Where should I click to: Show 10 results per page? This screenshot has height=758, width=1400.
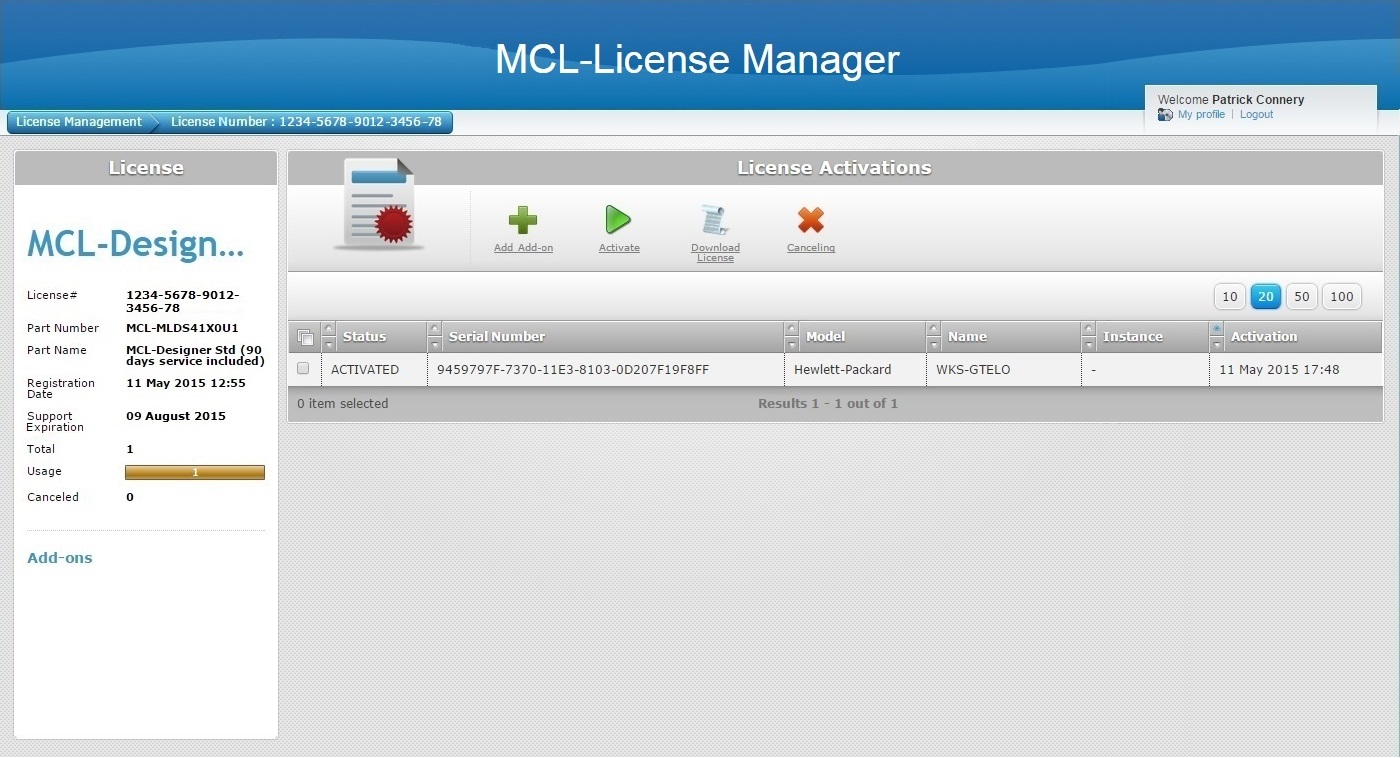click(x=1230, y=297)
